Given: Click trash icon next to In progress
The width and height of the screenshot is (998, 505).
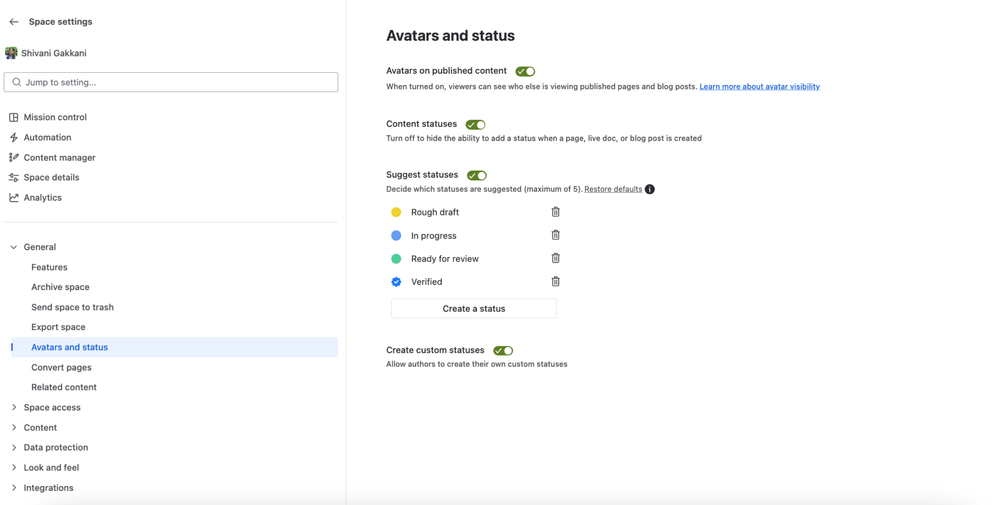Looking at the screenshot, I should pyautogui.click(x=556, y=235).
